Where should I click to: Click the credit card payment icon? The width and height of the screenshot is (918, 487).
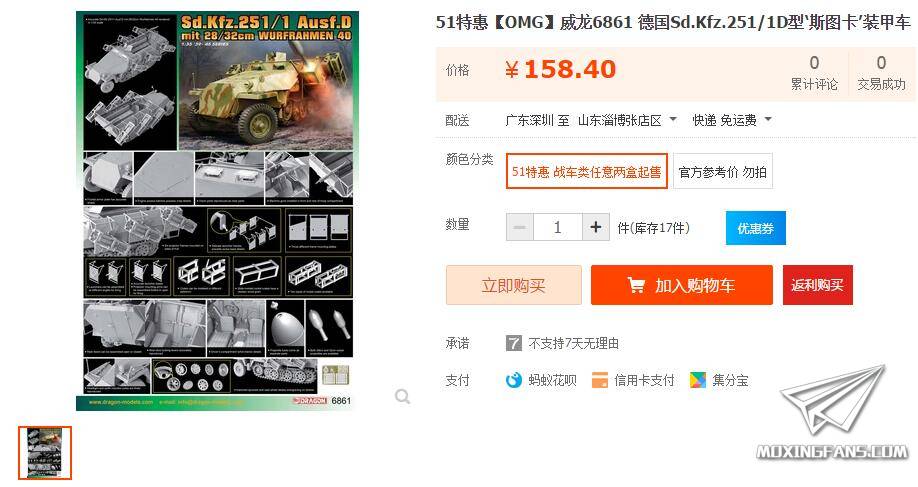(600, 380)
